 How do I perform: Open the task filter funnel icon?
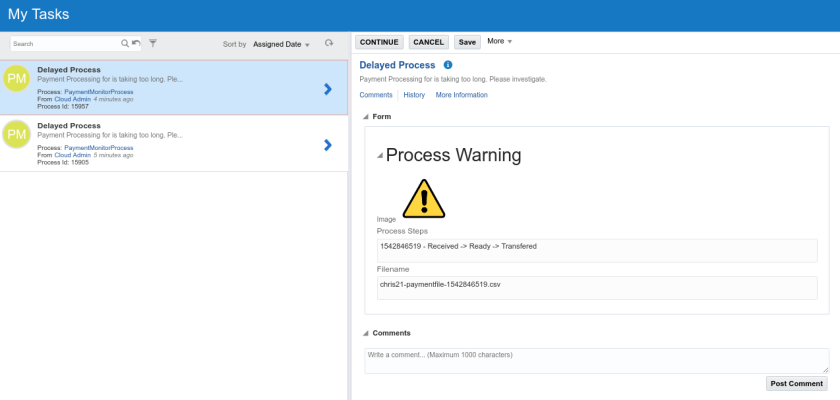click(153, 44)
